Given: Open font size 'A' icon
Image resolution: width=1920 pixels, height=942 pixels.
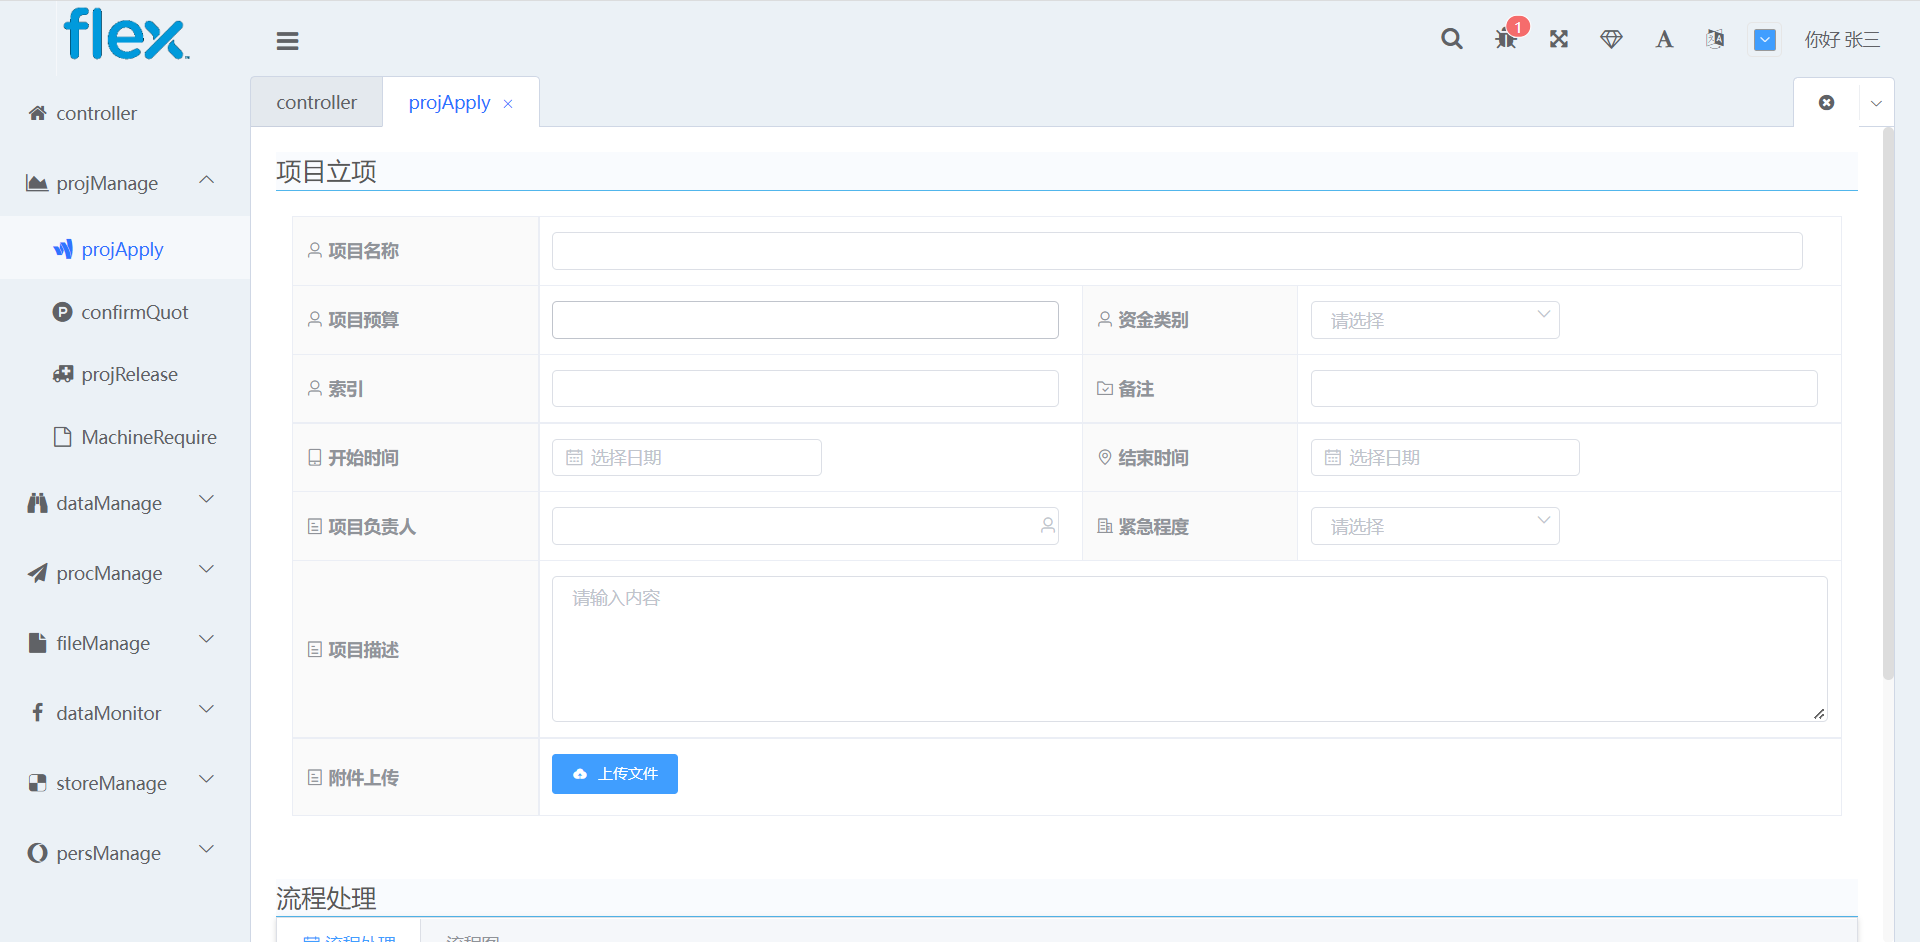Looking at the screenshot, I should (x=1664, y=39).
